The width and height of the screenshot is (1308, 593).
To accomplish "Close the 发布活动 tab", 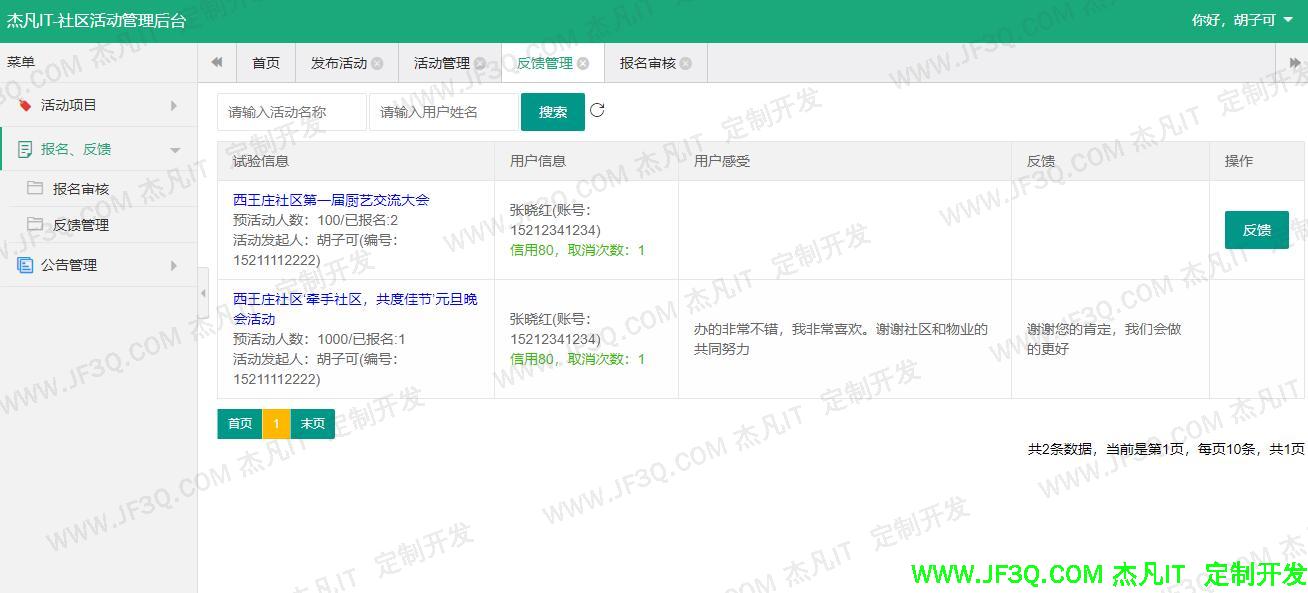I will [x=378, y=63].
